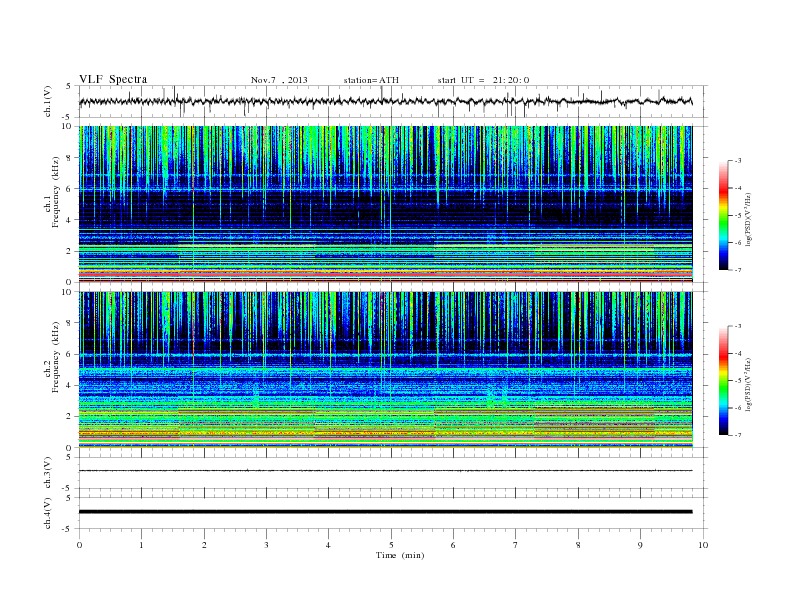Click the "8" kHz tick of ch.1 spectrogram
This screenshot has height=612, width=792.
click(x=69, y=158)
